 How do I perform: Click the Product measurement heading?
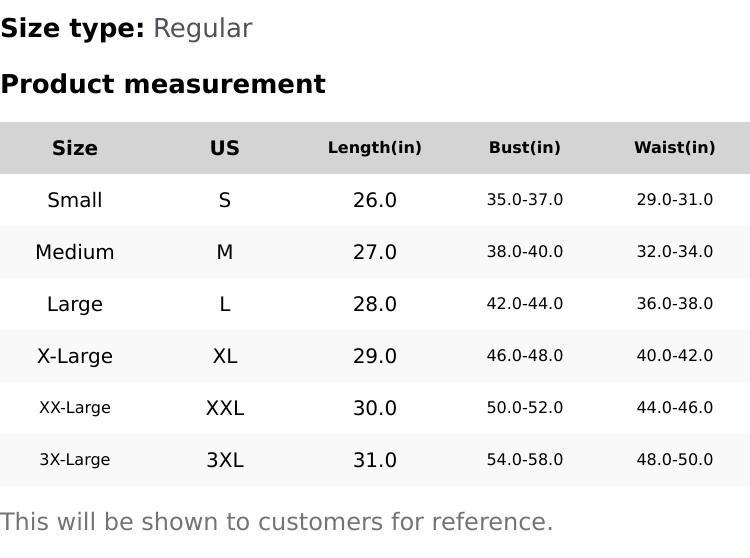pyautogui.click(x=163, y=84)
